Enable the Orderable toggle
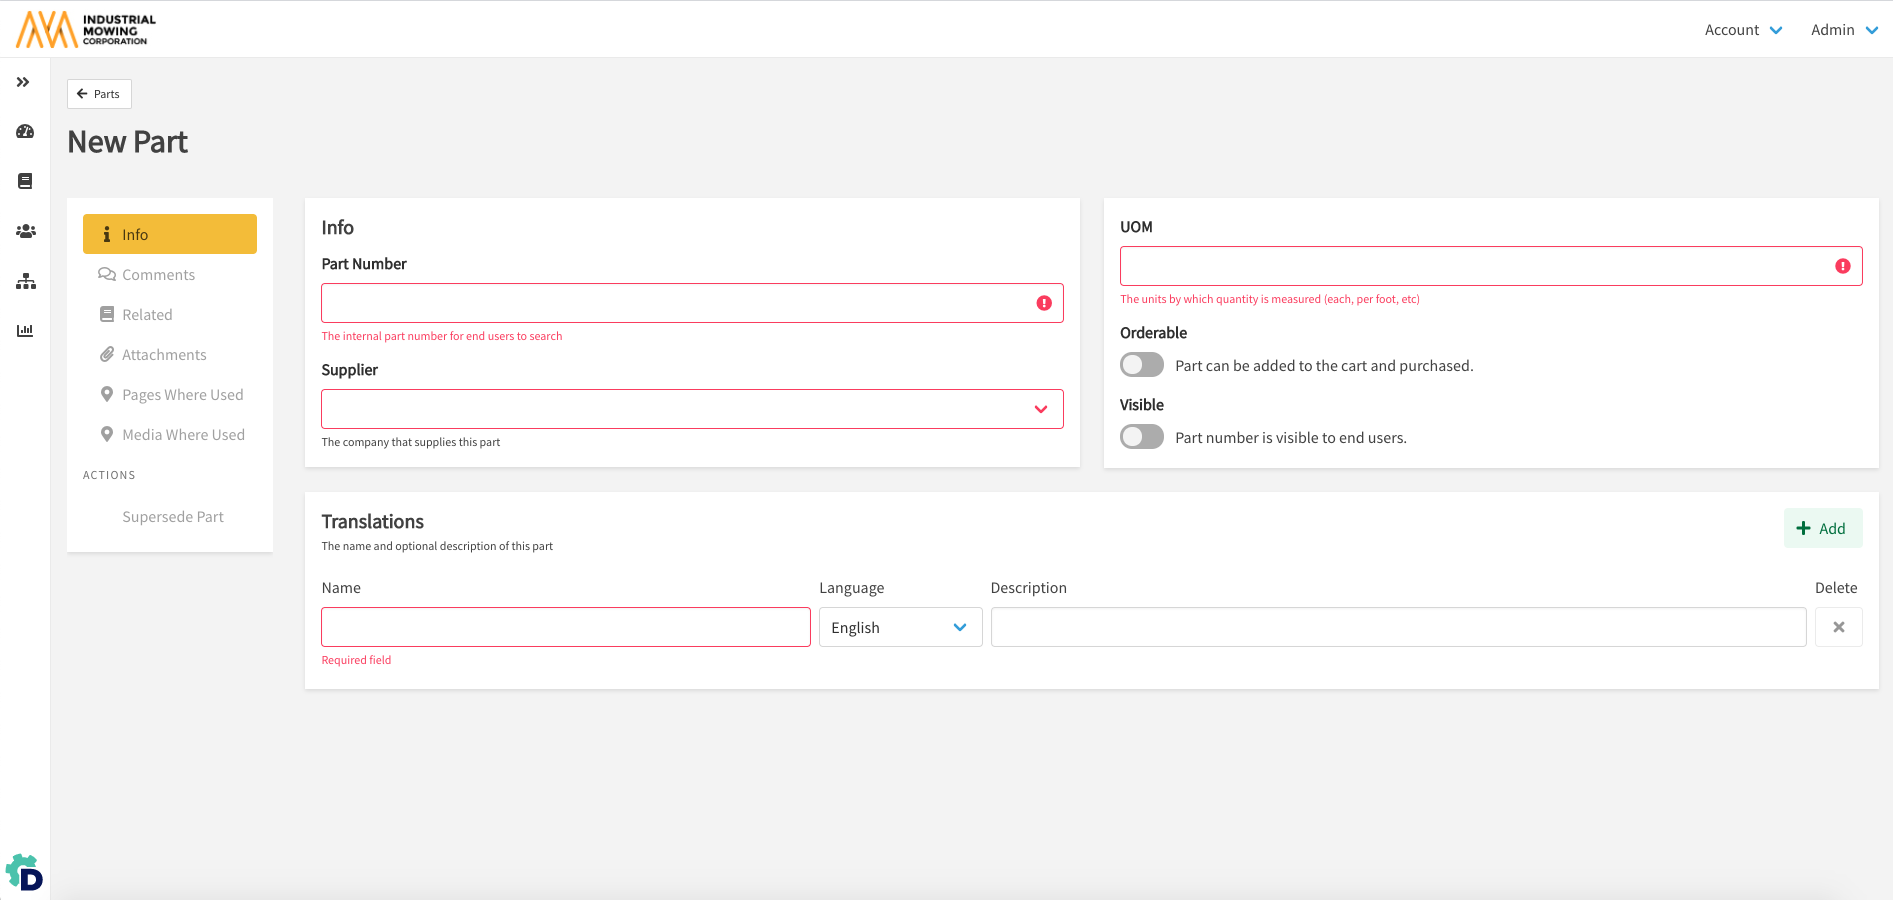The width and height of the screenshot is (1893, 900). [1141, 365]
